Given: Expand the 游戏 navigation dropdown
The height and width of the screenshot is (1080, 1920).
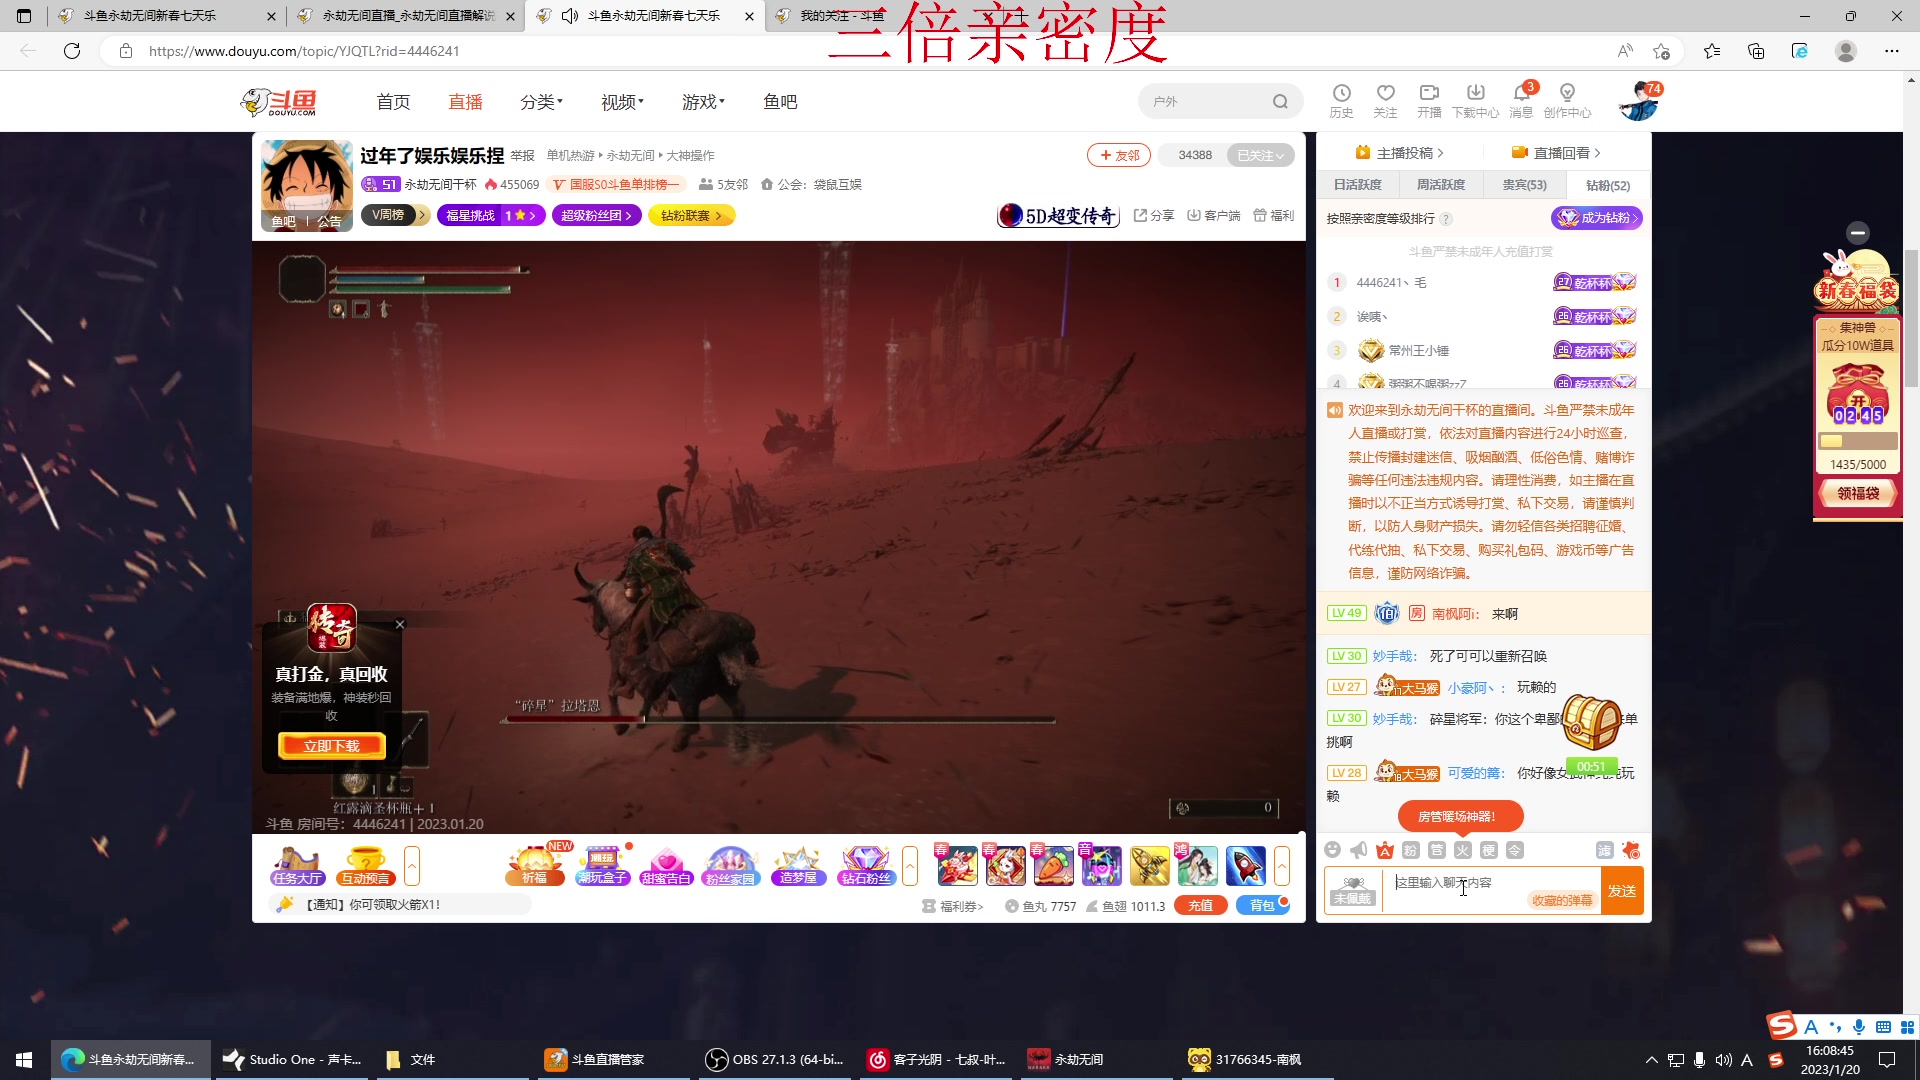Looking at the screenshot, I should 703,102.
